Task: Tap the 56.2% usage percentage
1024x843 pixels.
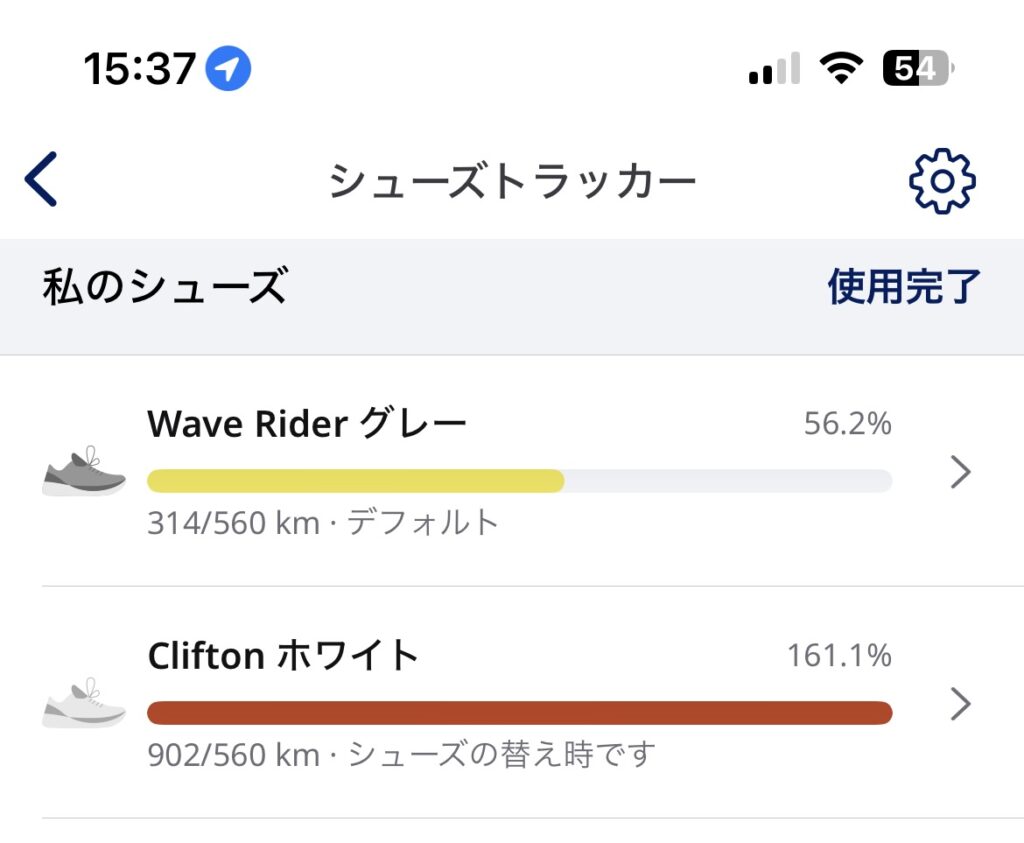Action: coord(847,424)
